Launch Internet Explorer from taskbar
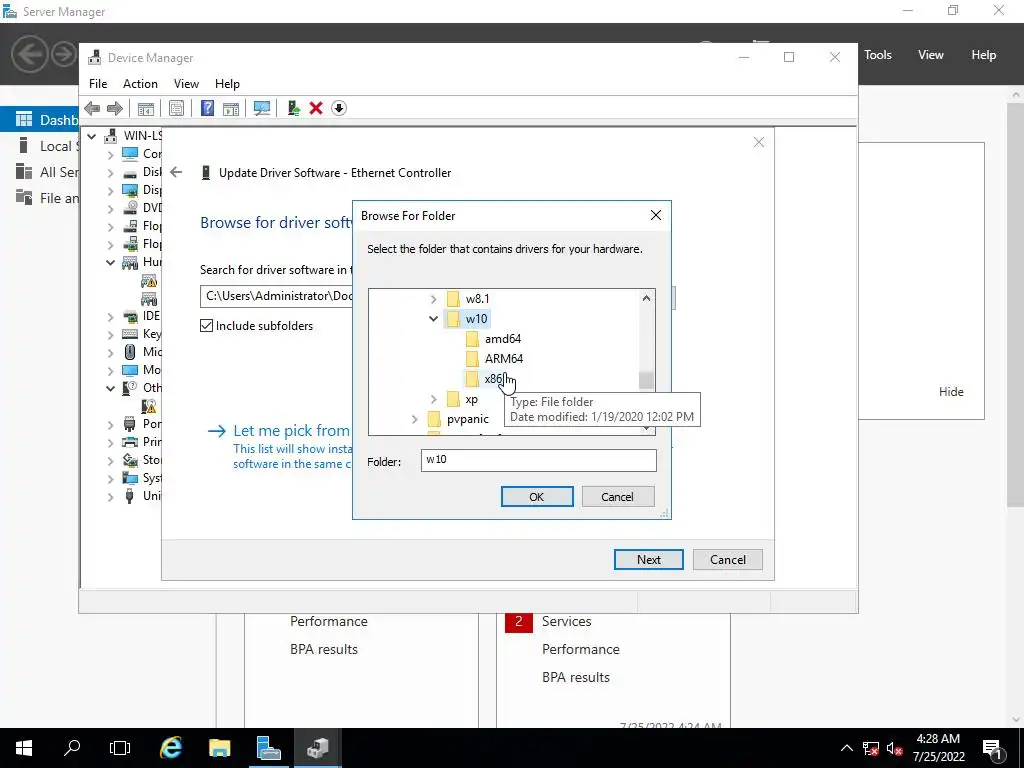The image size is (1024, 768). [x=171, y=748]
